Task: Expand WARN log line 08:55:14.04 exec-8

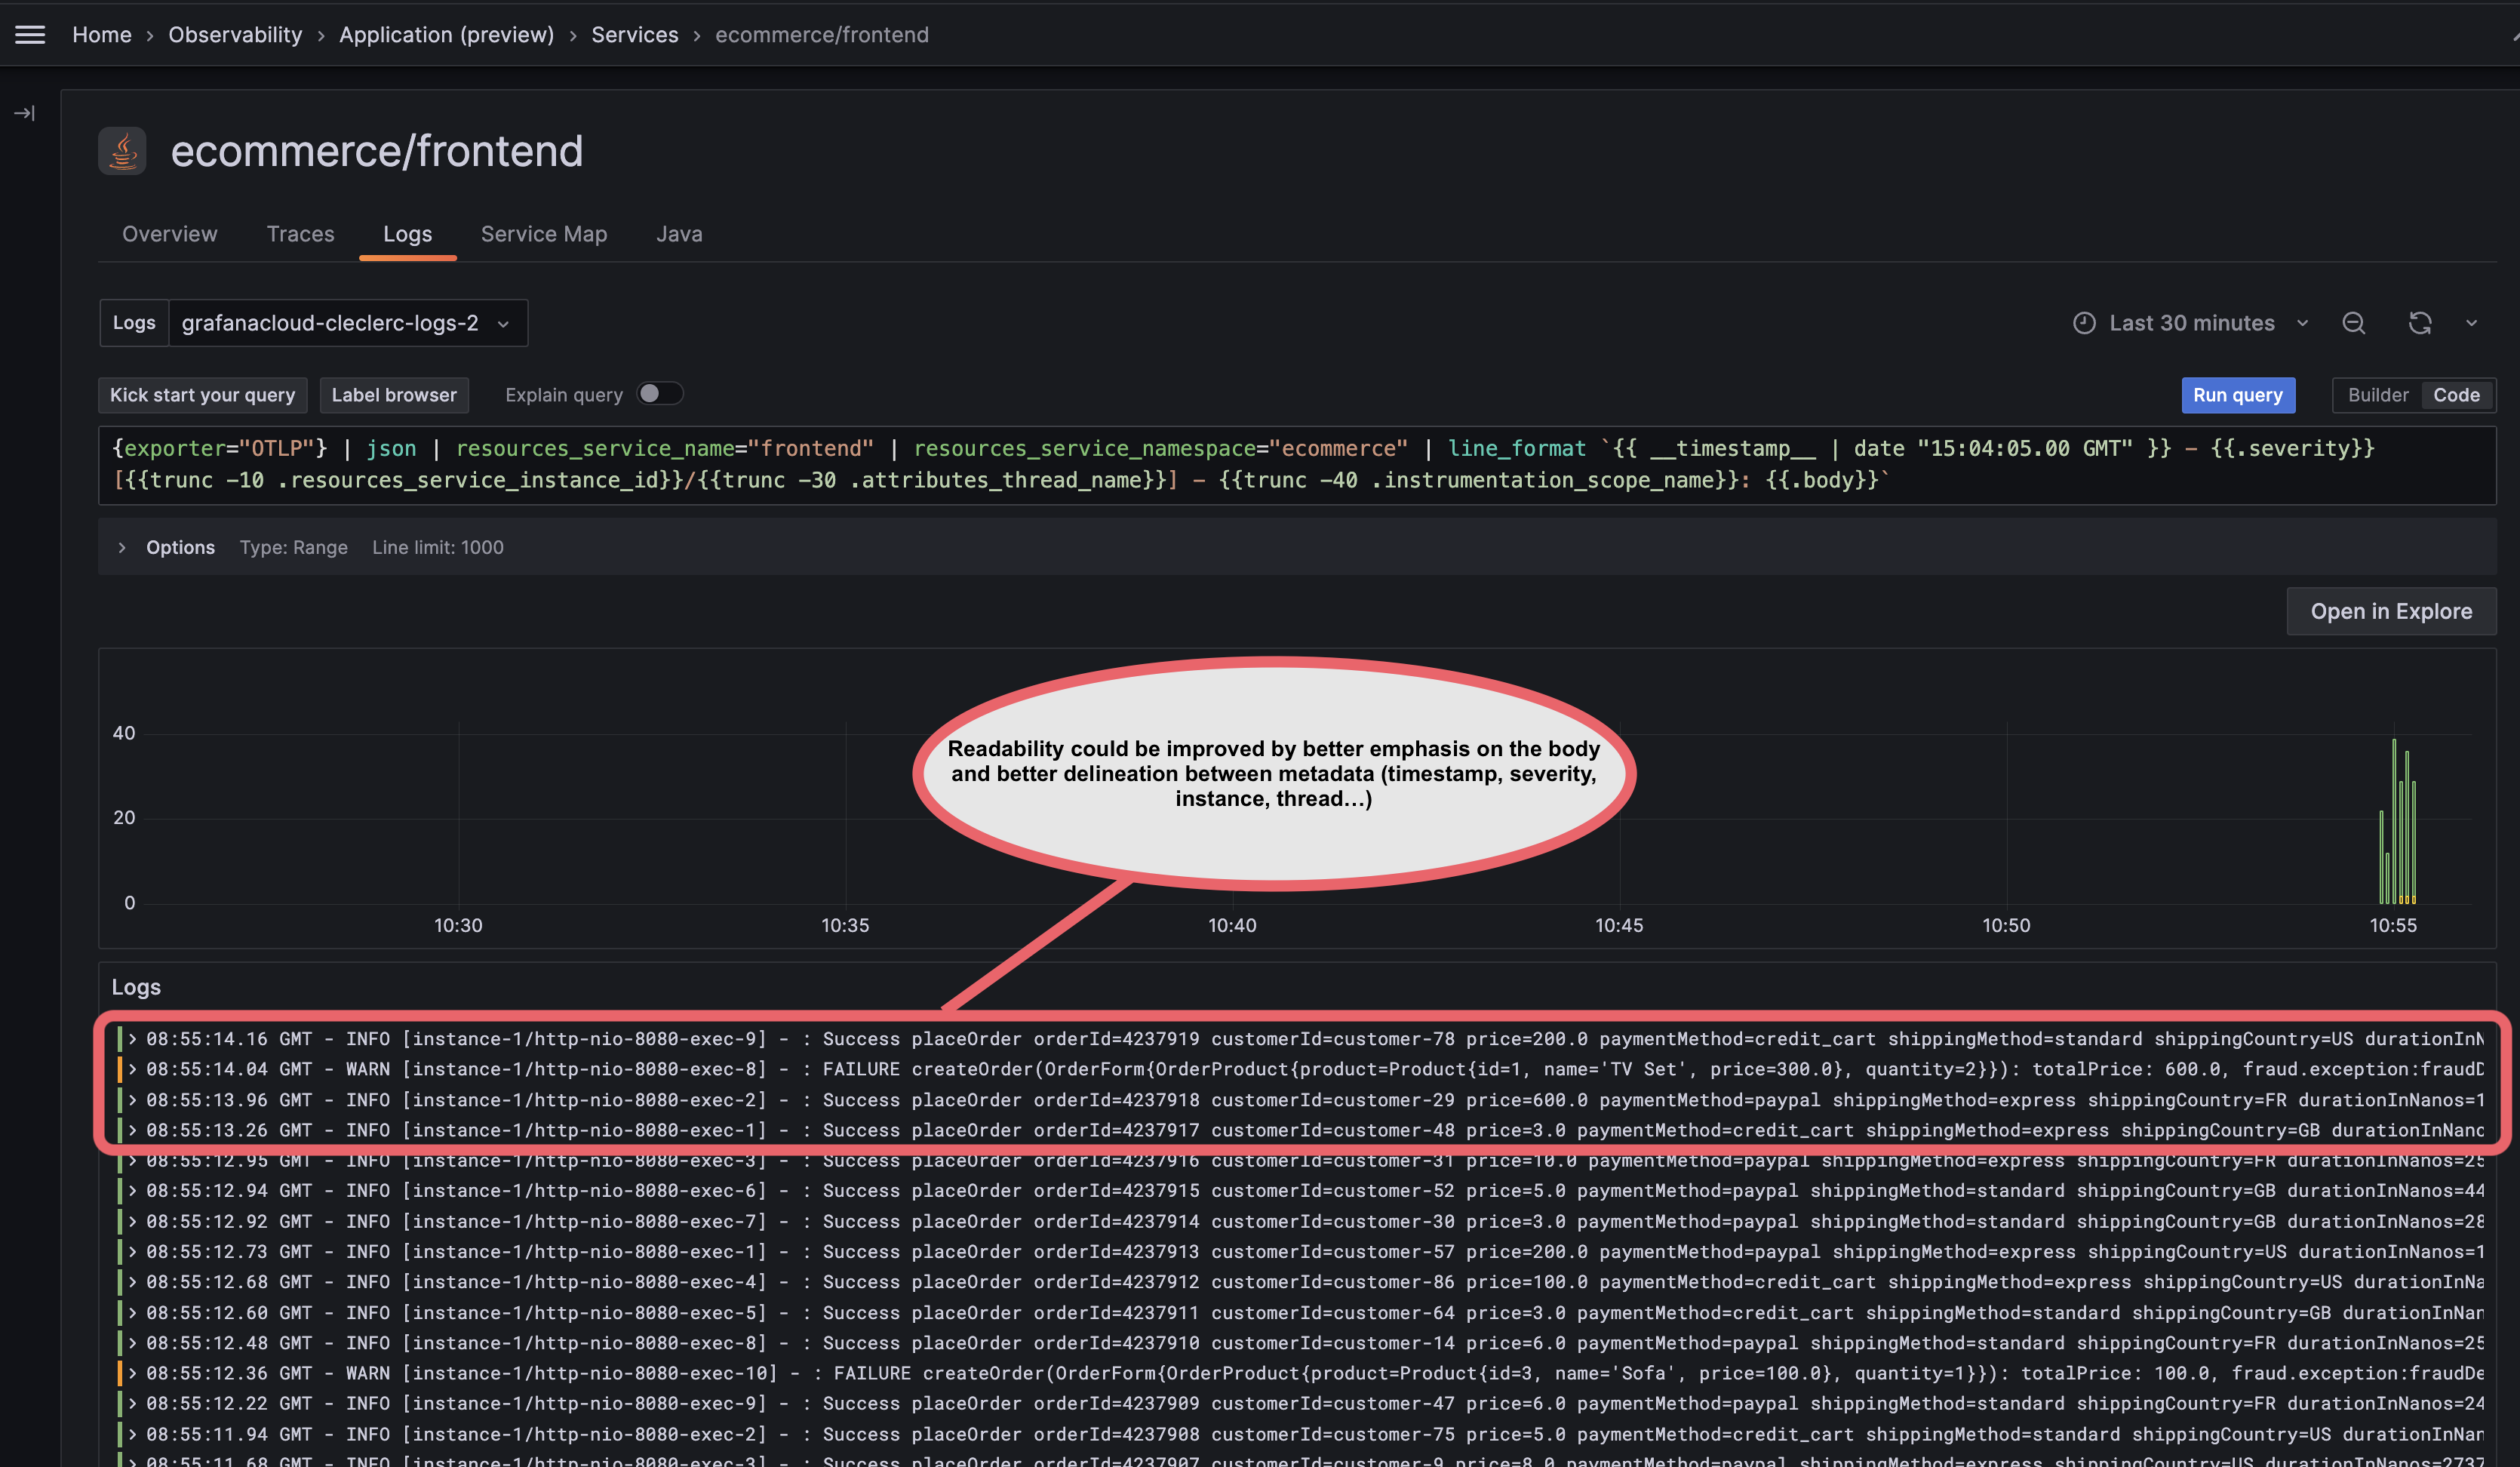Action: click(132, 1069)
